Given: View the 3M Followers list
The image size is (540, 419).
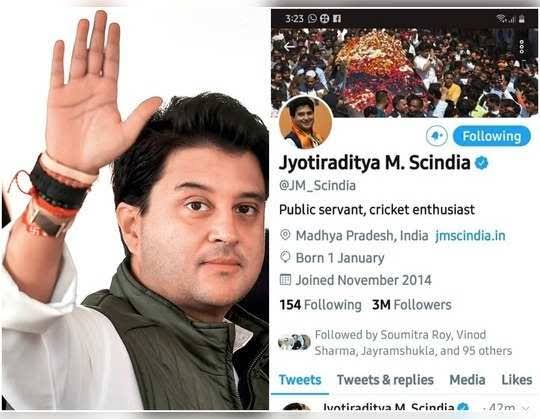Looking at the screenshot, I should coord(412,305).
